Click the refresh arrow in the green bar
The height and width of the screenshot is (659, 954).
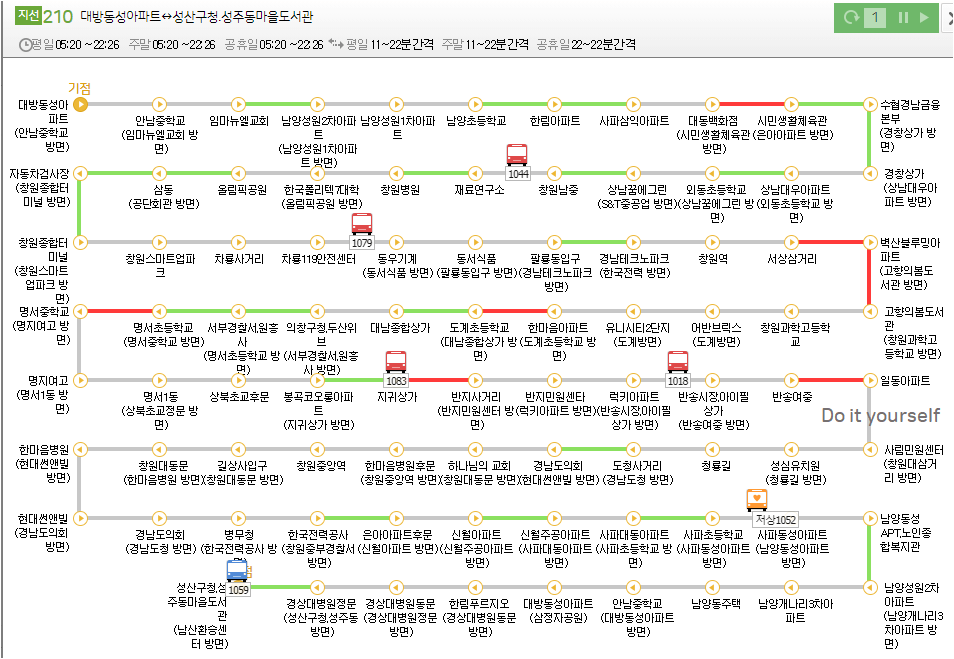(850, 18)
